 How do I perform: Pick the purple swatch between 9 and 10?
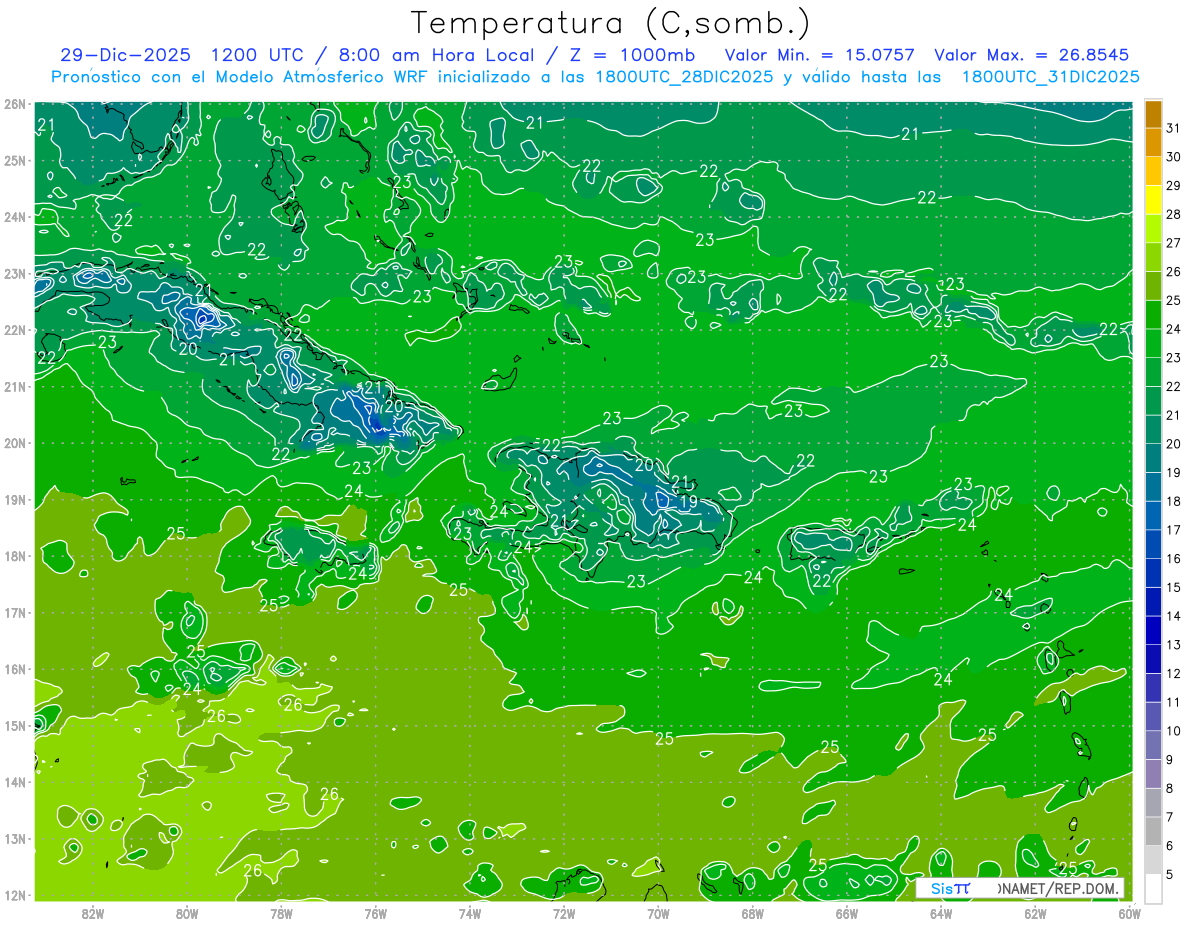point(1153,745)
